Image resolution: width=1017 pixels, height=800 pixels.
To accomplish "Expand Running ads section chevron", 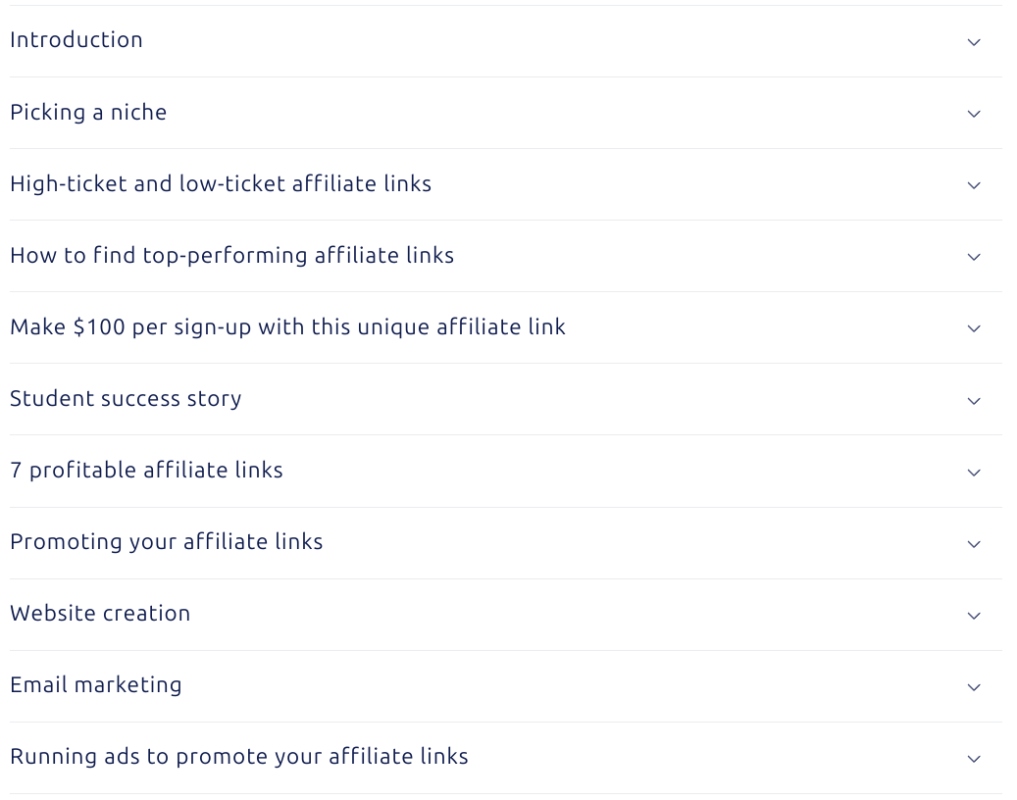I will (974, 759).
